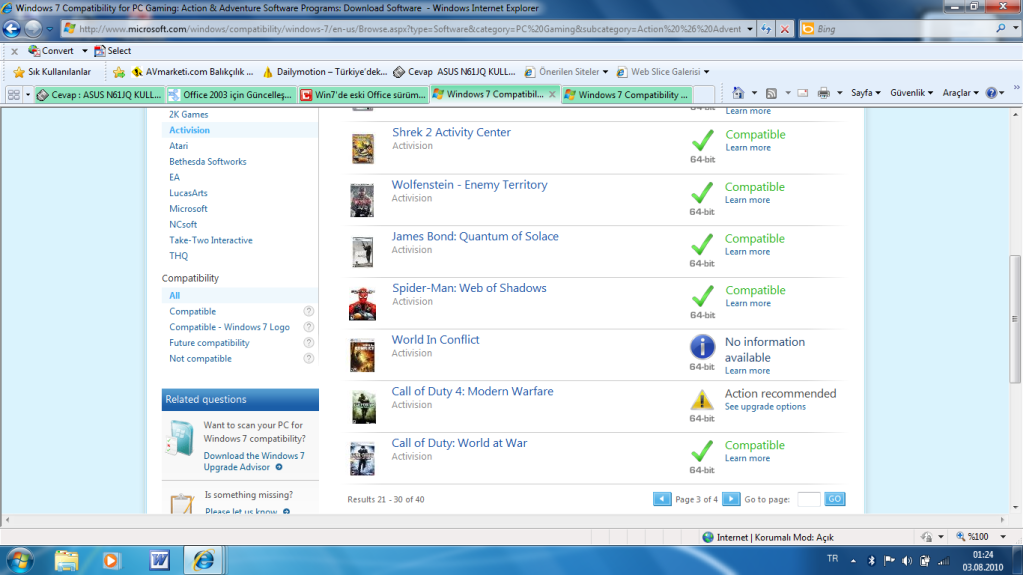Click help icon next to Not compatible
The width and height of the screenshot is (1023, 575).
(x=309, y=358)
